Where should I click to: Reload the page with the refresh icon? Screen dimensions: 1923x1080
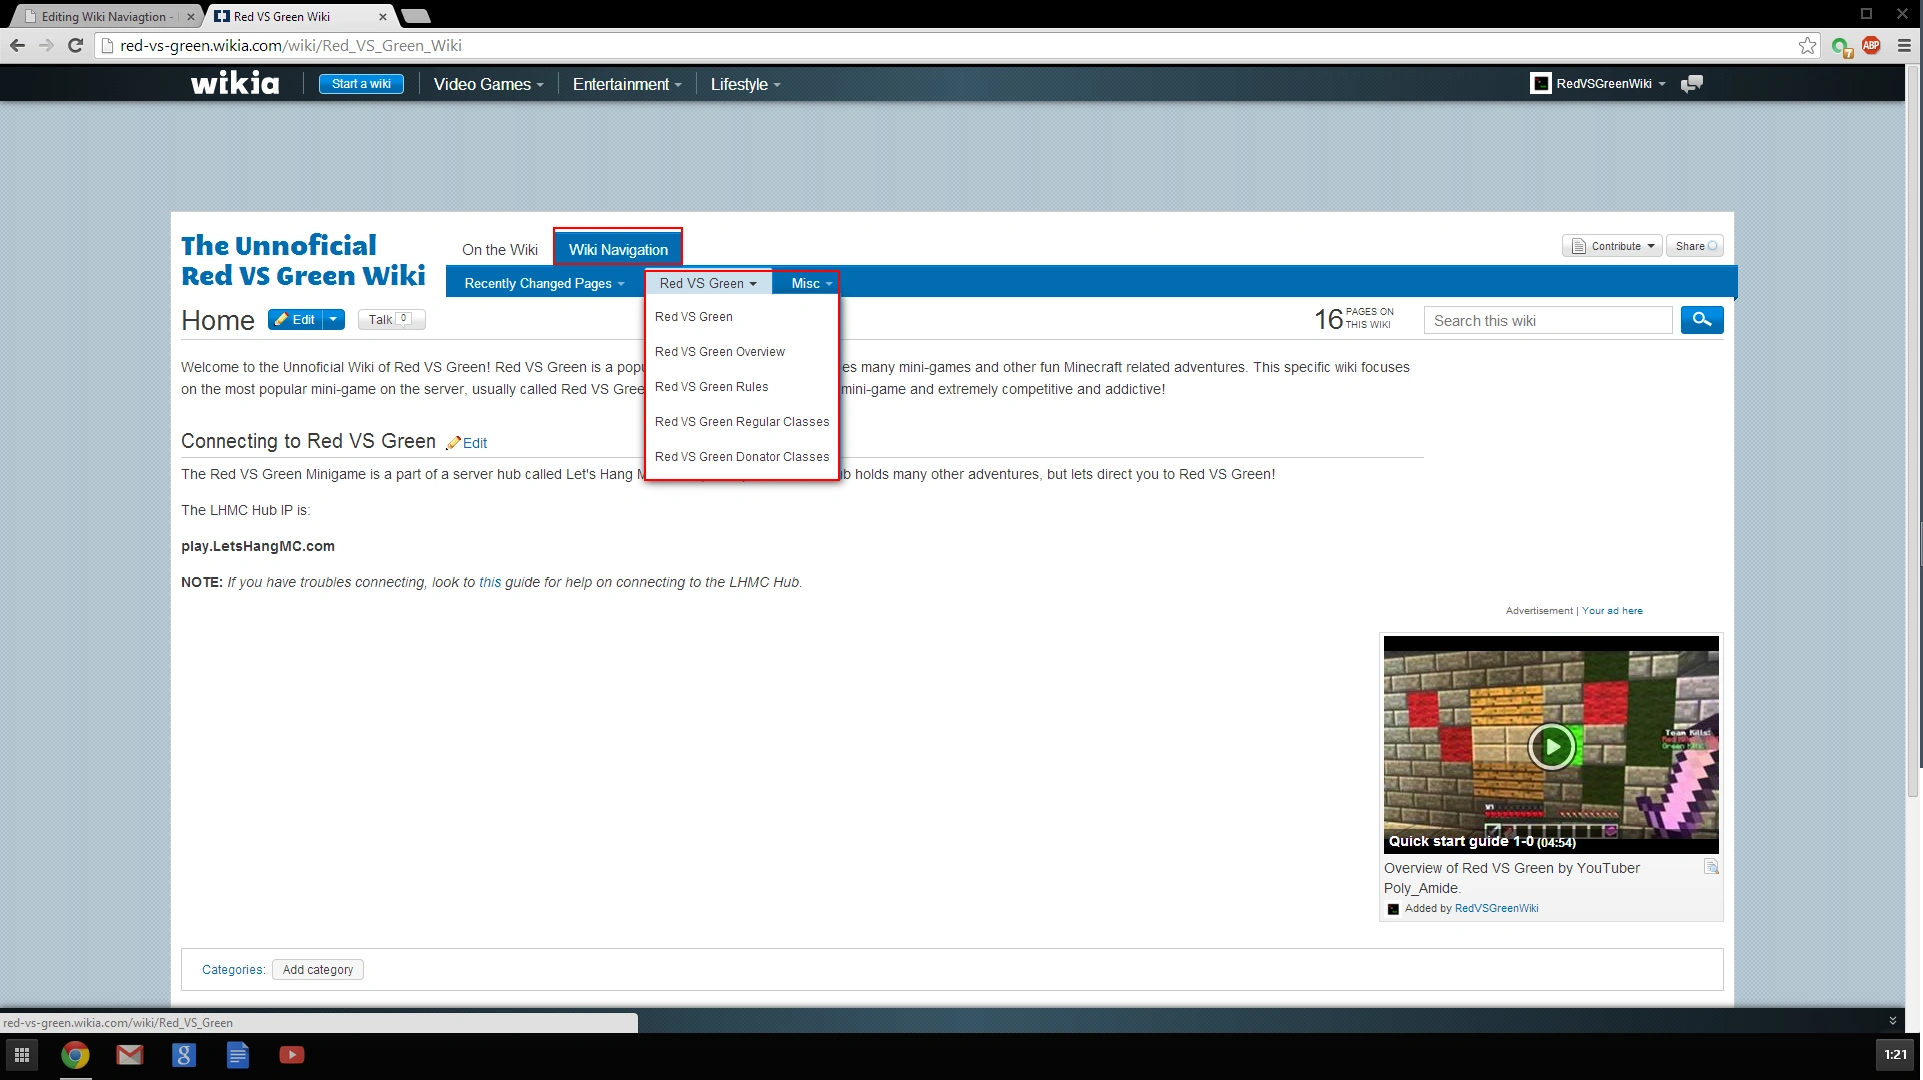coord(75,45)
